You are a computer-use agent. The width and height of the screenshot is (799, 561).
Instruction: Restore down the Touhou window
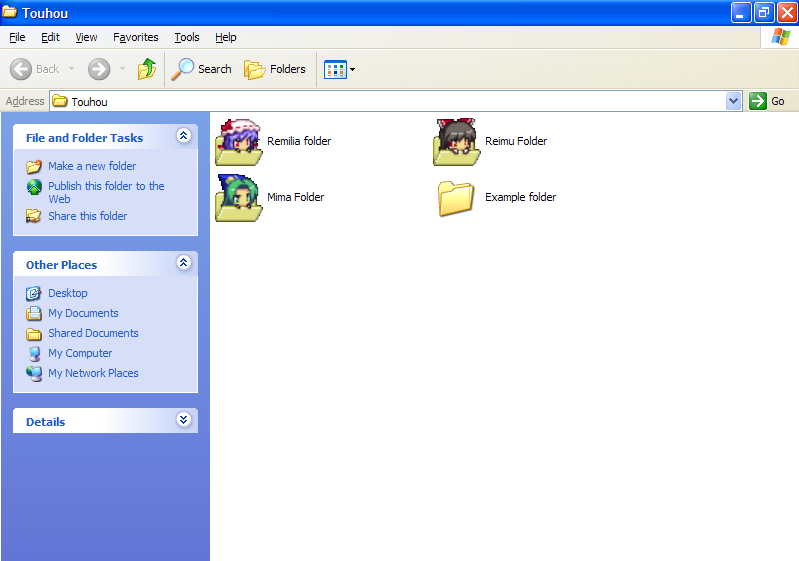(764, 13)
